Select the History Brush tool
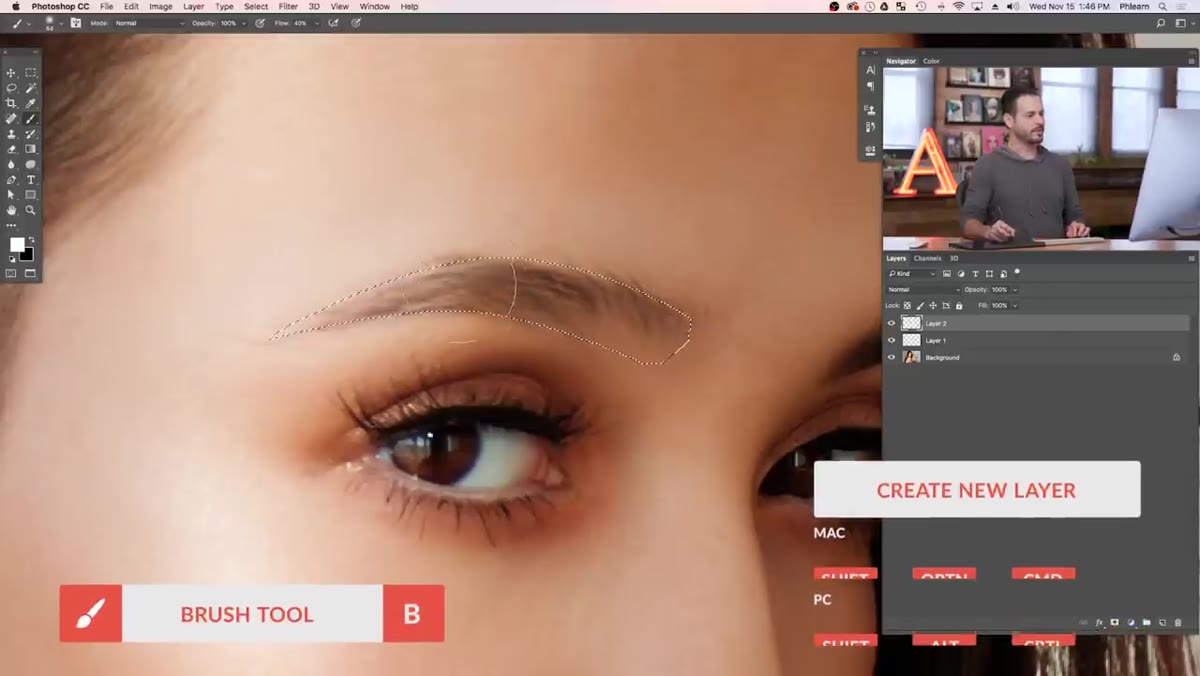This screenshot has width=1200, height=676. coord(30,134)
